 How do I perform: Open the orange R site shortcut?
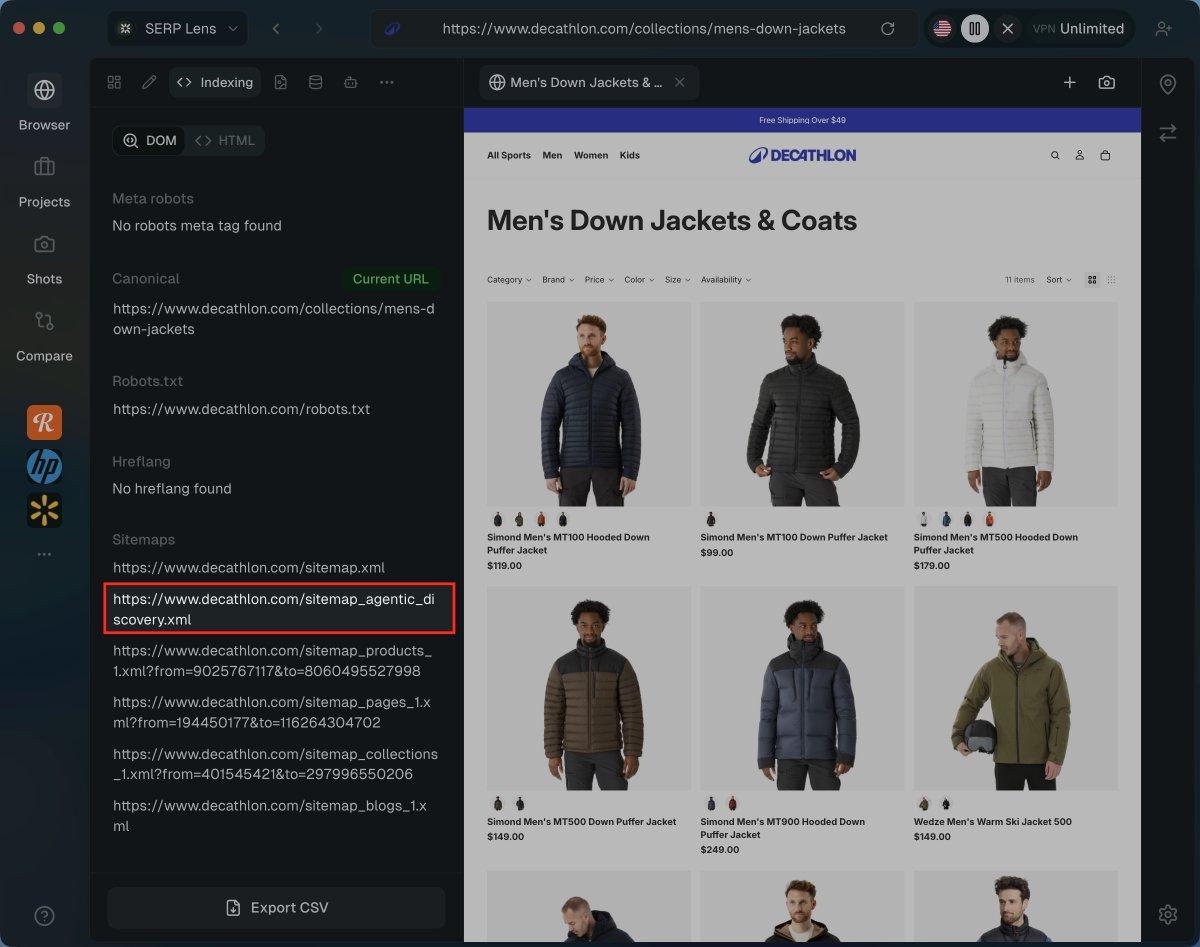point(44,423)
